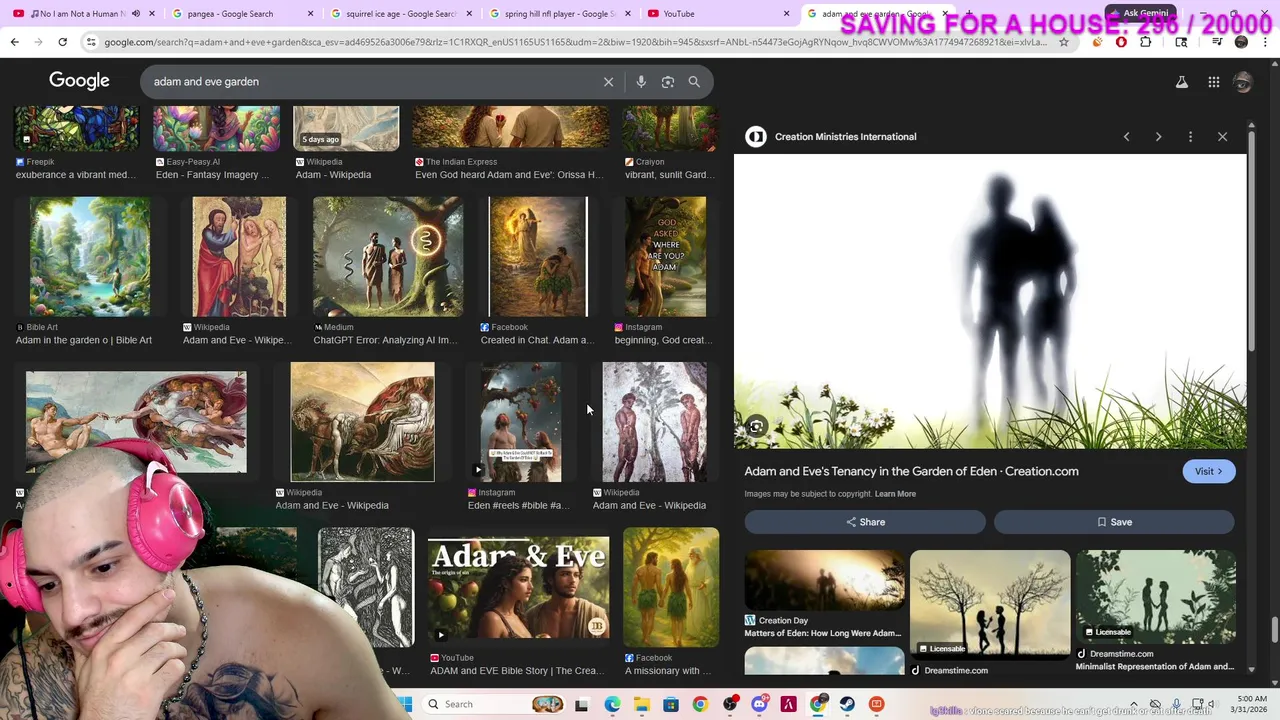Open 'Eden - Fantasy Imagery' Easy-Peasy.AI result

point(212,175)
